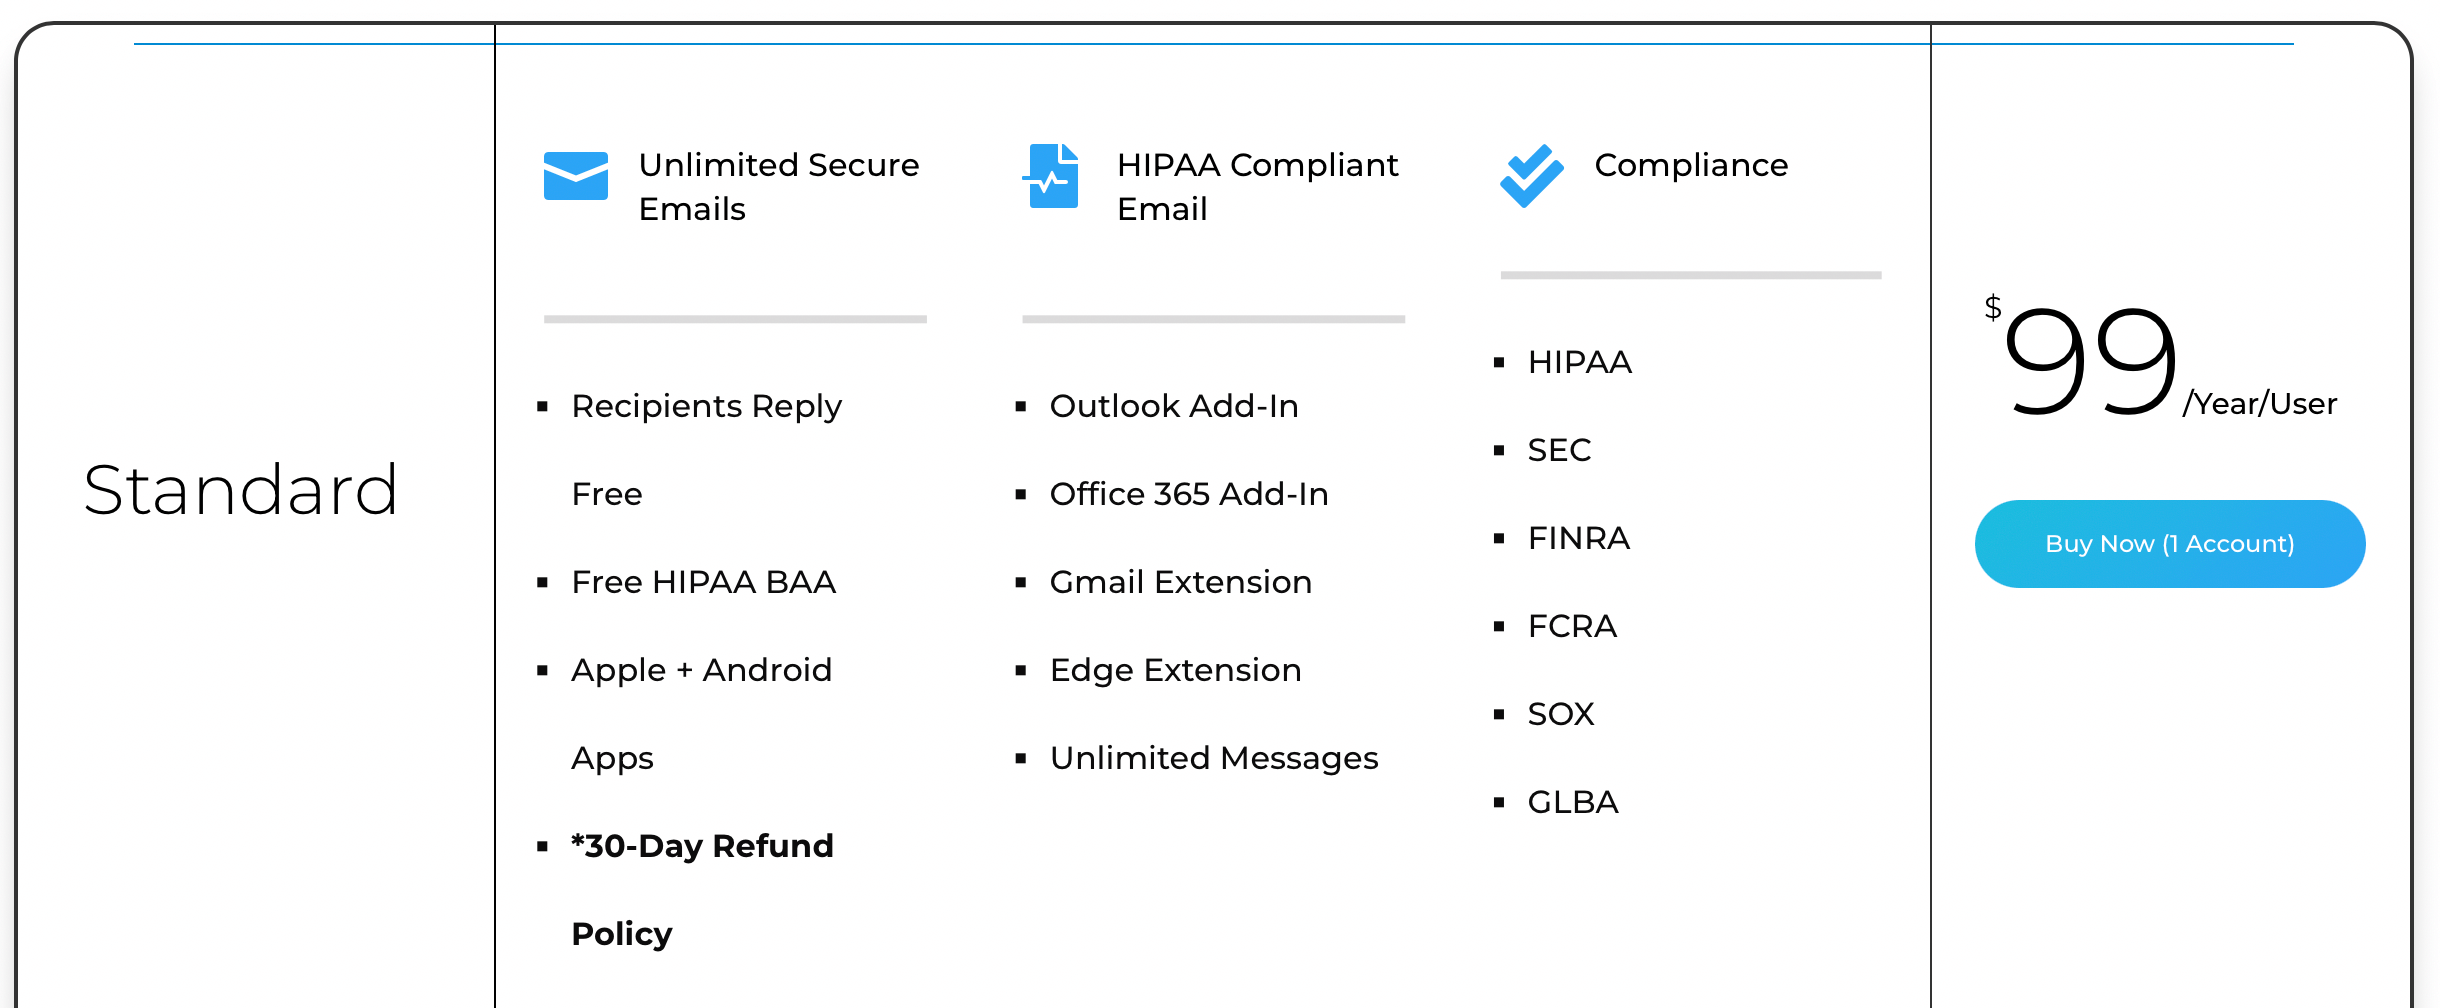Click the blue envelope Unlimited Secure Emails icon
Viewport: 2440px width, 1008px height.
click(x=575, y=177)
